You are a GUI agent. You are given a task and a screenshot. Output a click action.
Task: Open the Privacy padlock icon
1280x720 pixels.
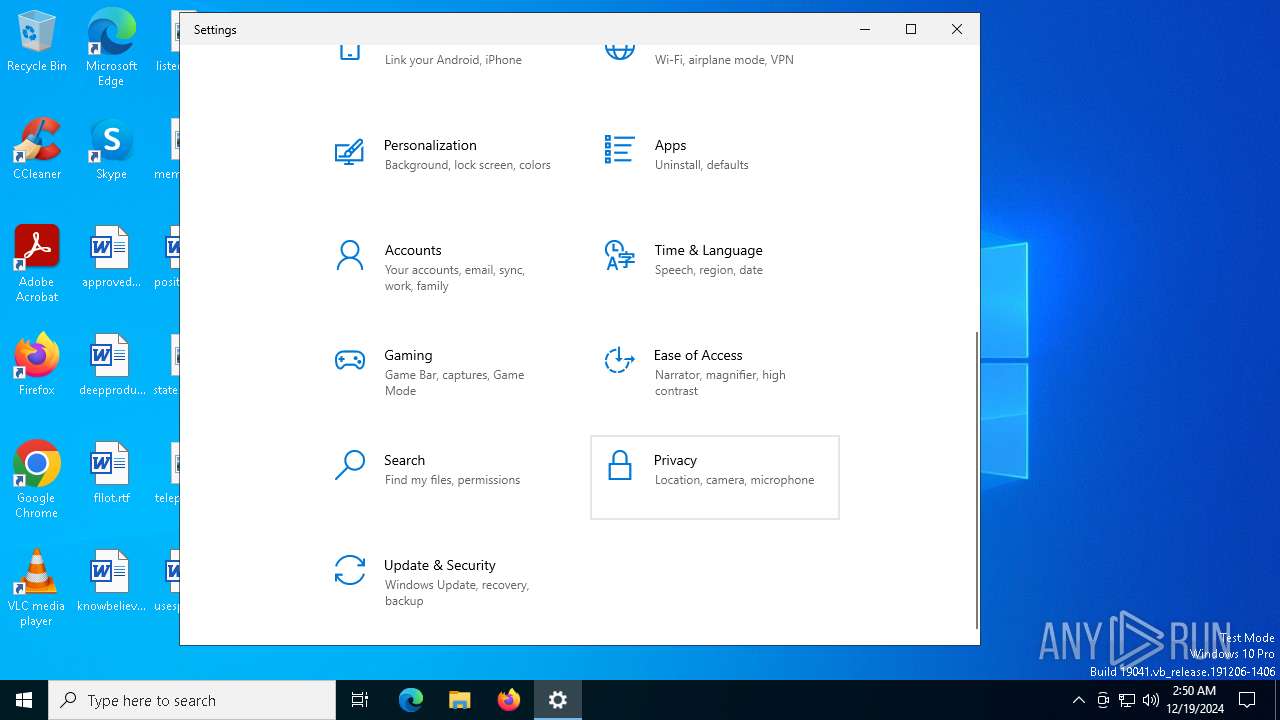(x=620, y=465)
